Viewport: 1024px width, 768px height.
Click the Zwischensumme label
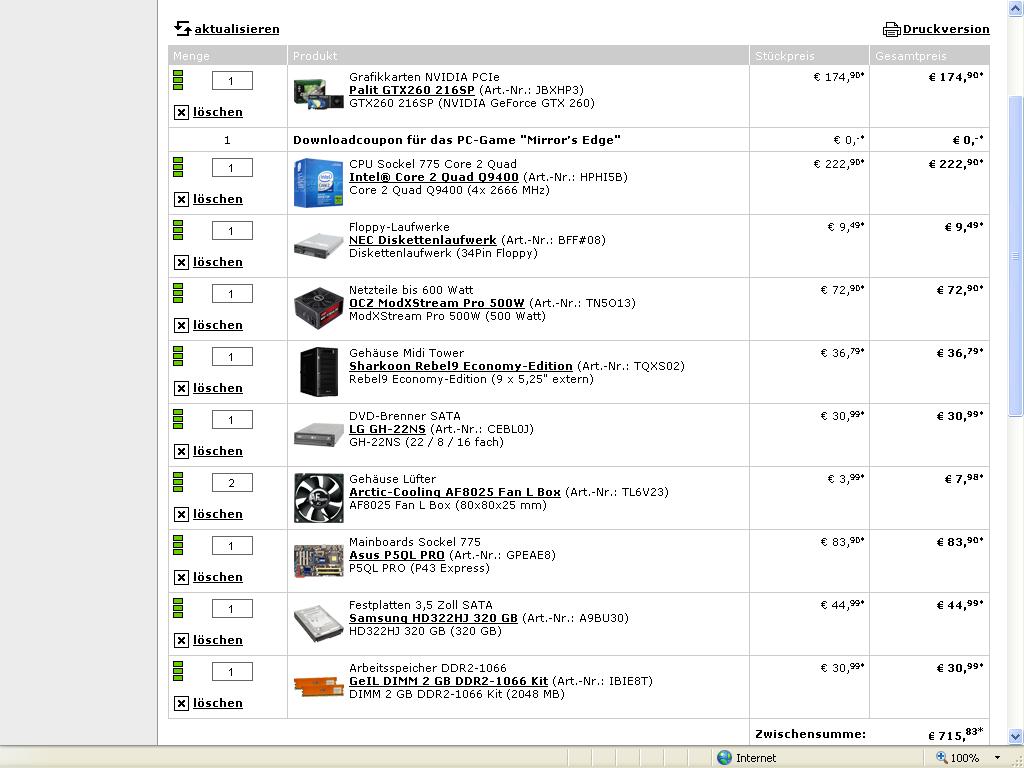(810, 734)
